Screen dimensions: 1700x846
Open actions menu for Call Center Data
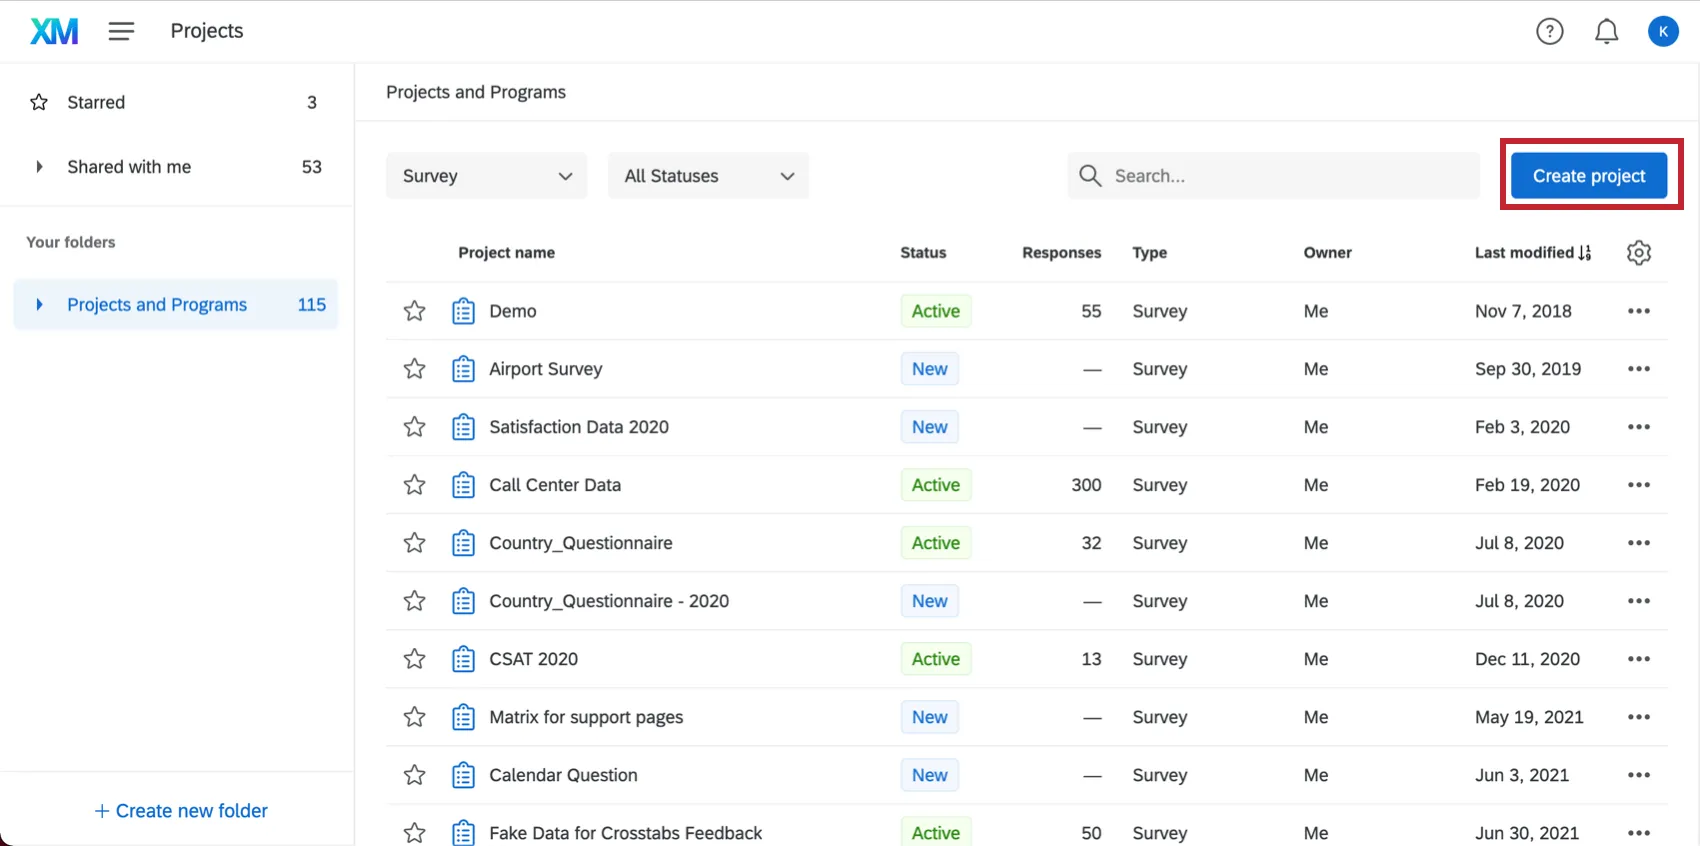coord(1638,485)
